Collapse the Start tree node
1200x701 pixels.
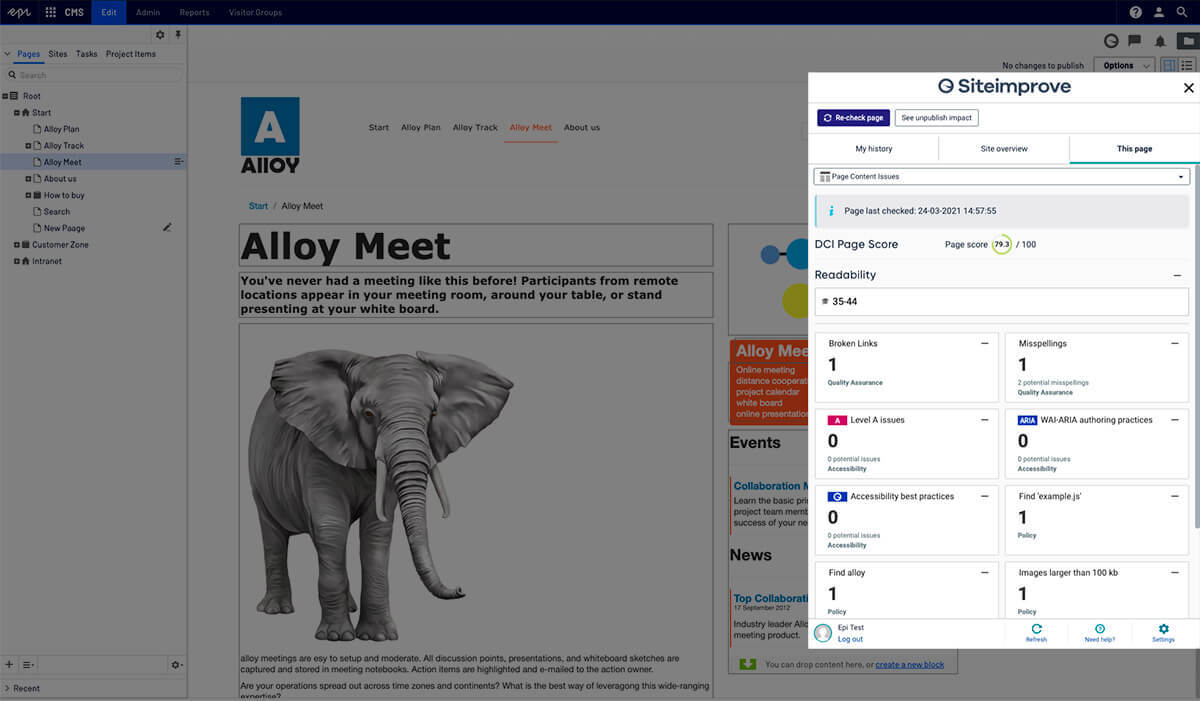click(x=16, y=112)
